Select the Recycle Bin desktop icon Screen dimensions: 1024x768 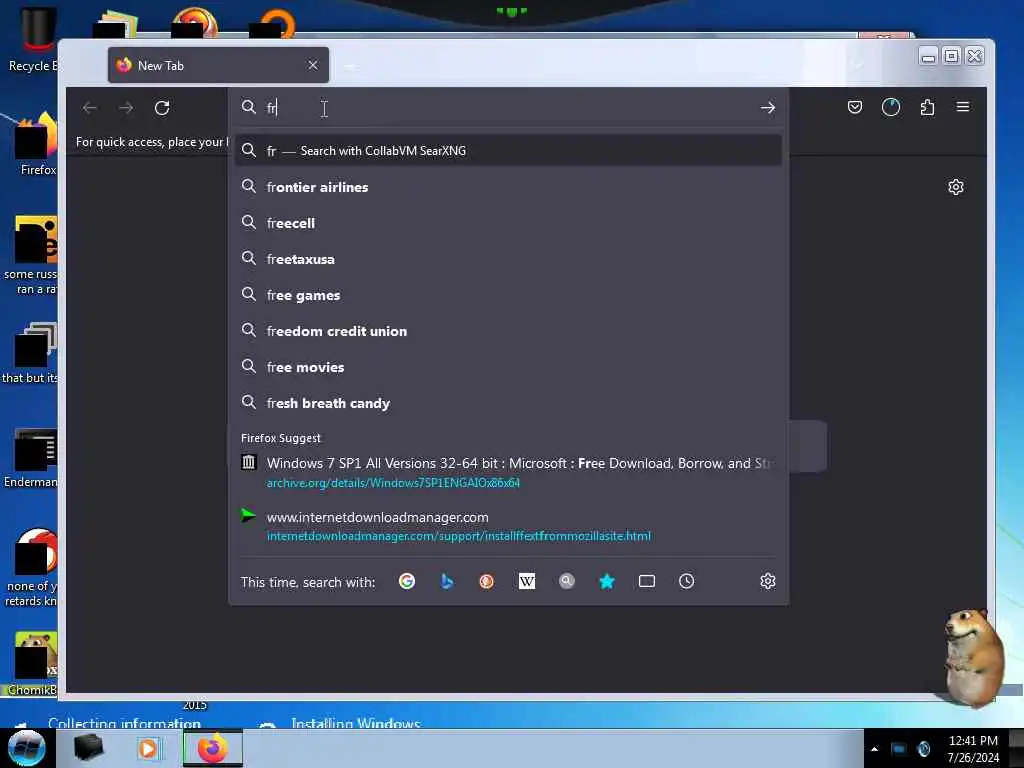tap(33, 39)
